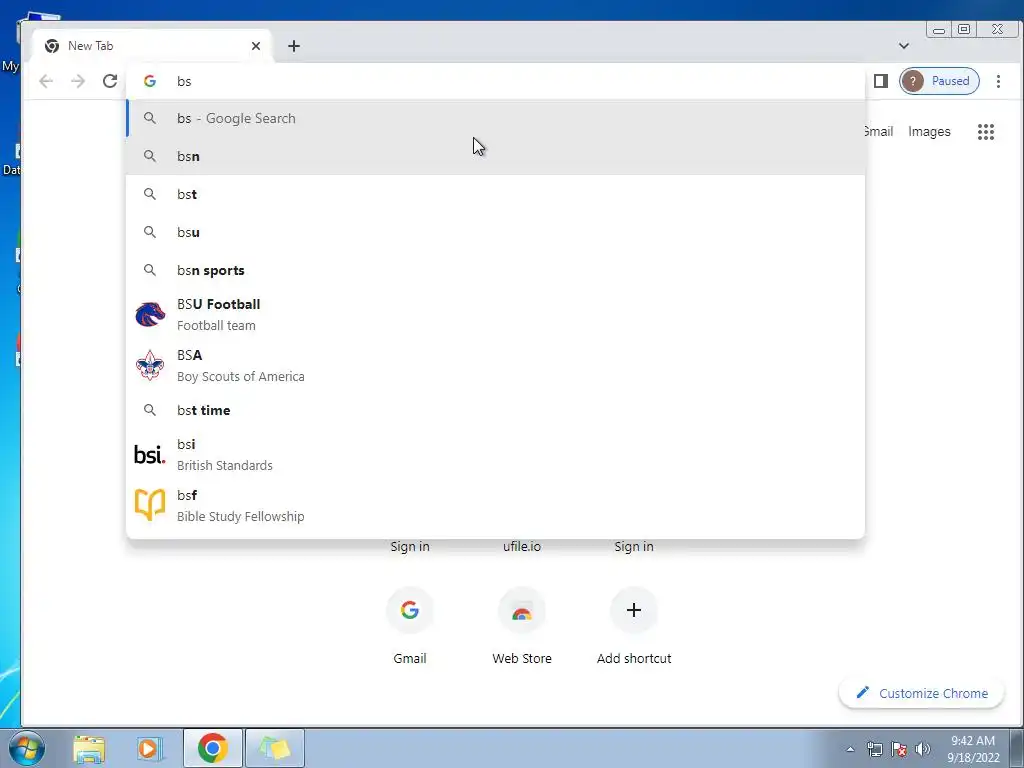Open the tab search chevron
The height and width of the screenshot is (768, 1024).
pyautogui.click(x=904, y=46)
